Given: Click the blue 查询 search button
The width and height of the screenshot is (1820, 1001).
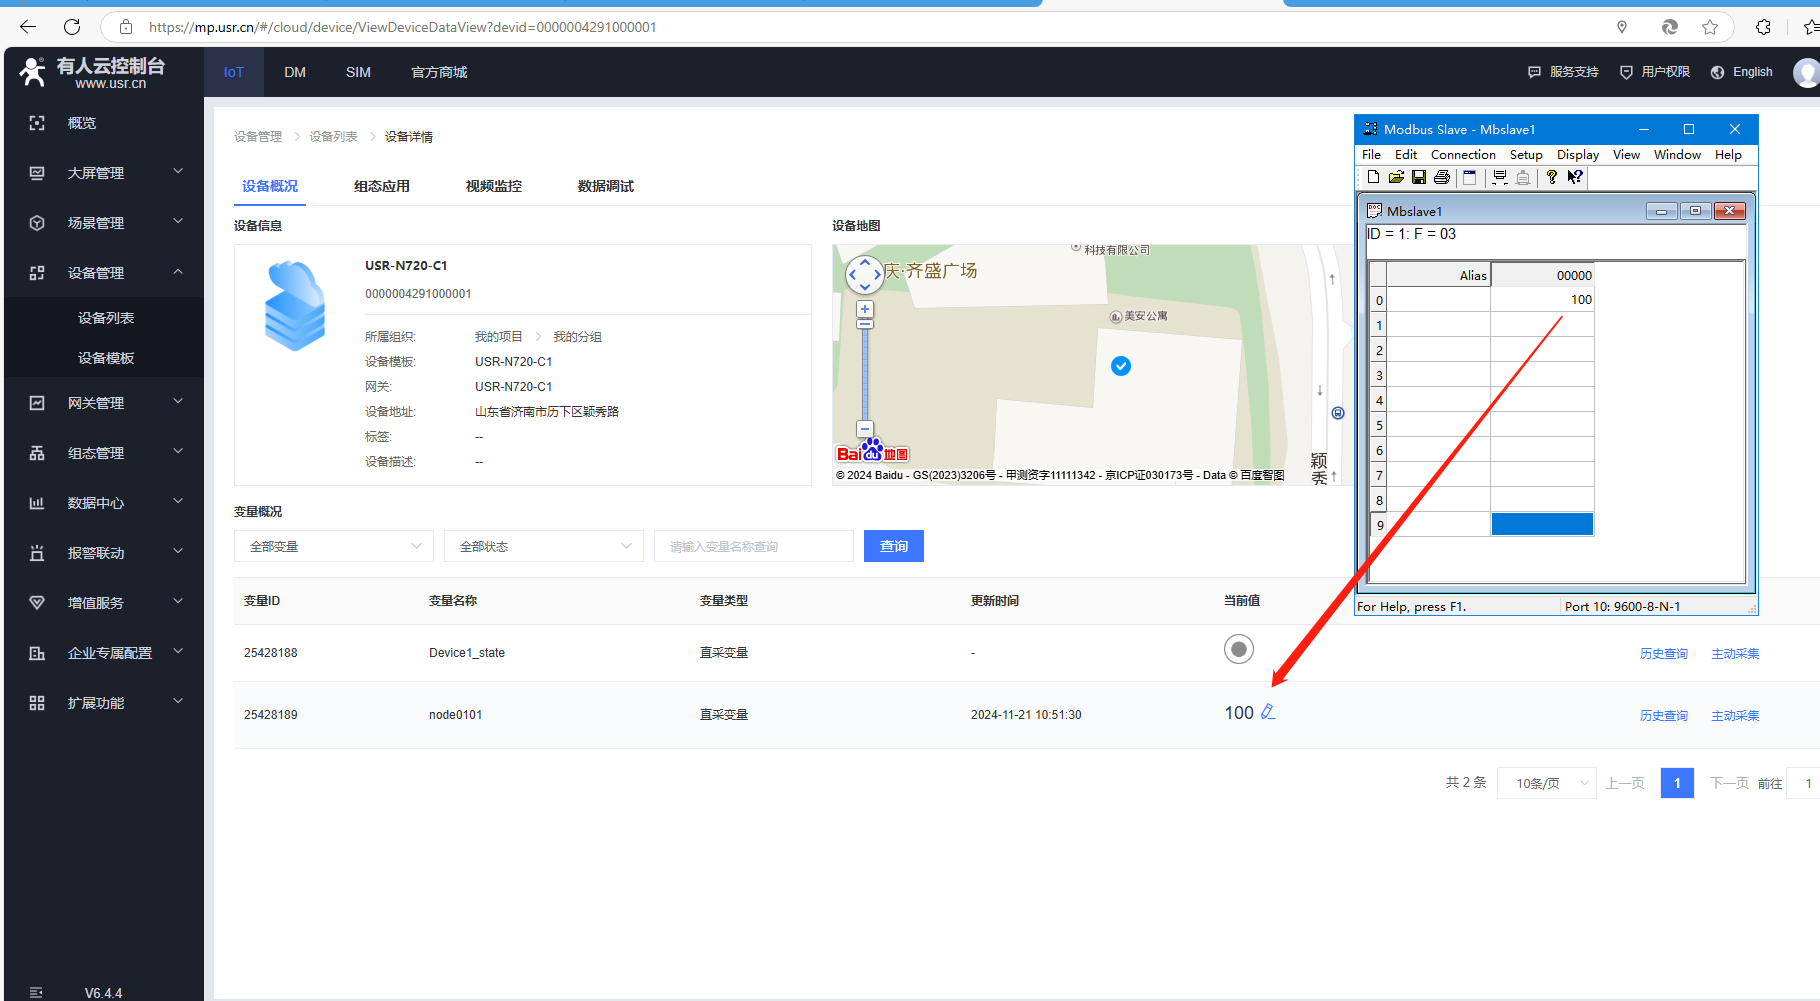Looking at the screenshot, I should point(893,546).
